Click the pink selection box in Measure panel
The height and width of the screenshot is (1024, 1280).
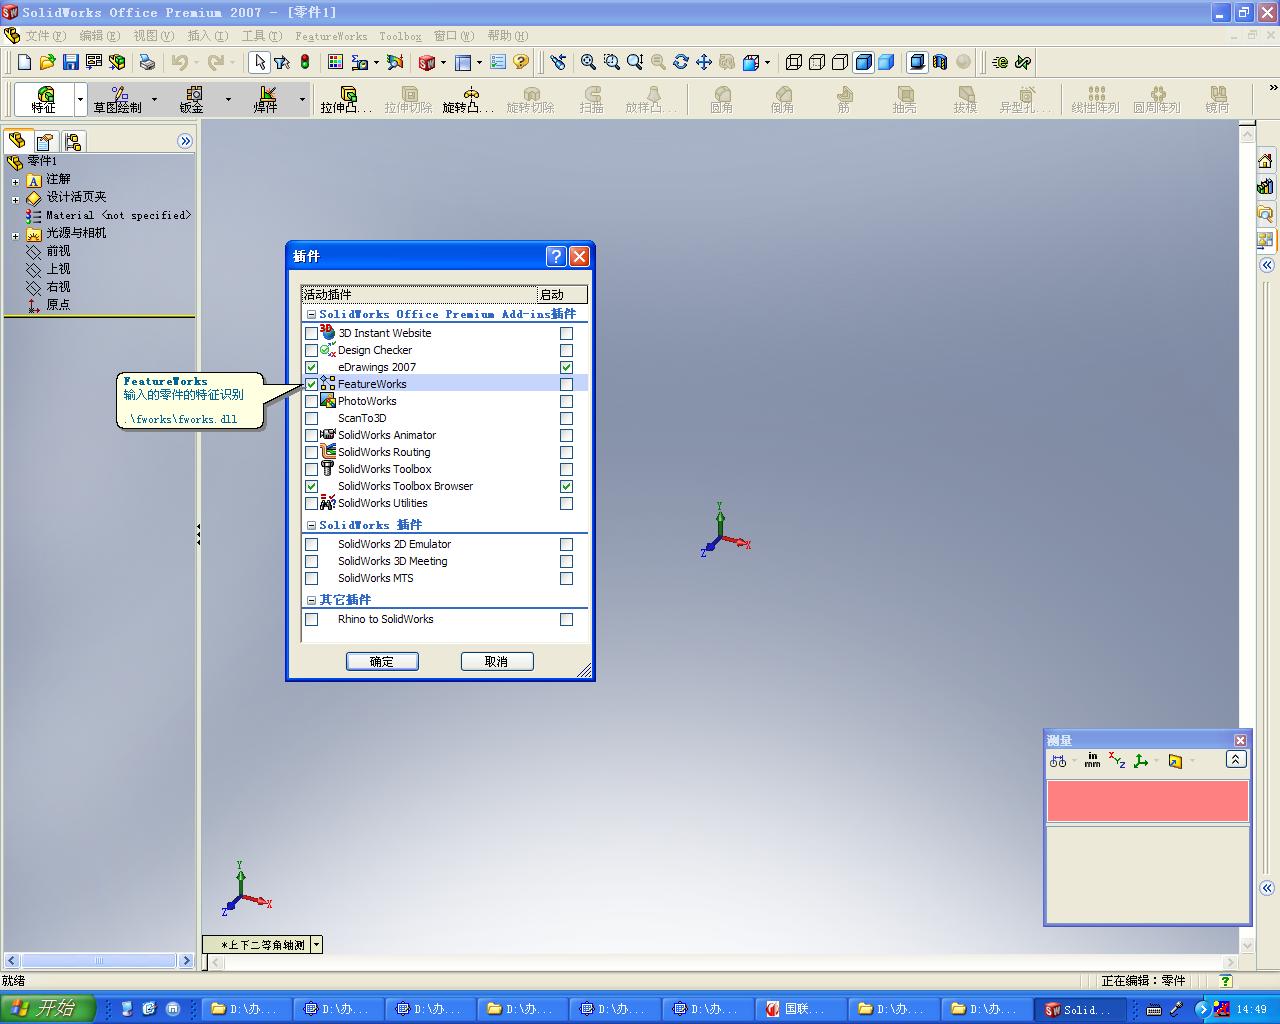click(x=1148, y=801)
